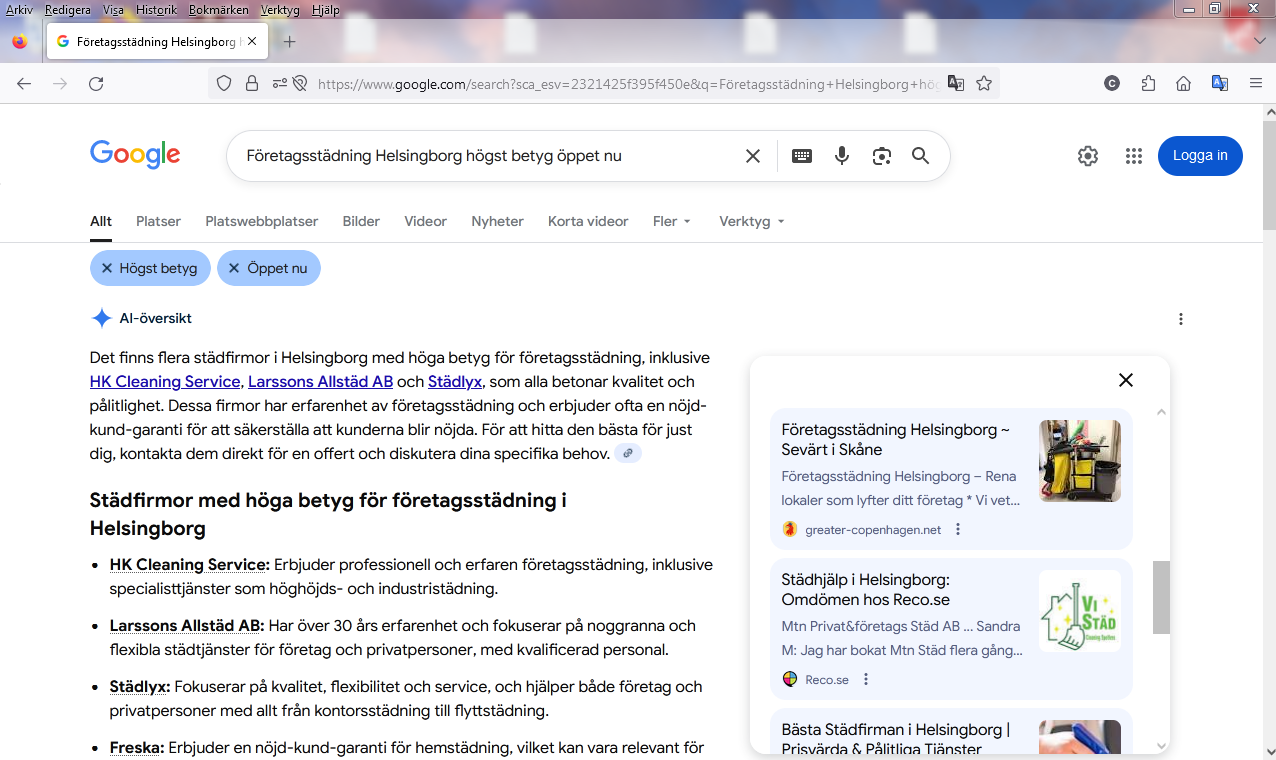
Task: Expand the Verktyg search tools dropdown
Action: coord(752,221)
